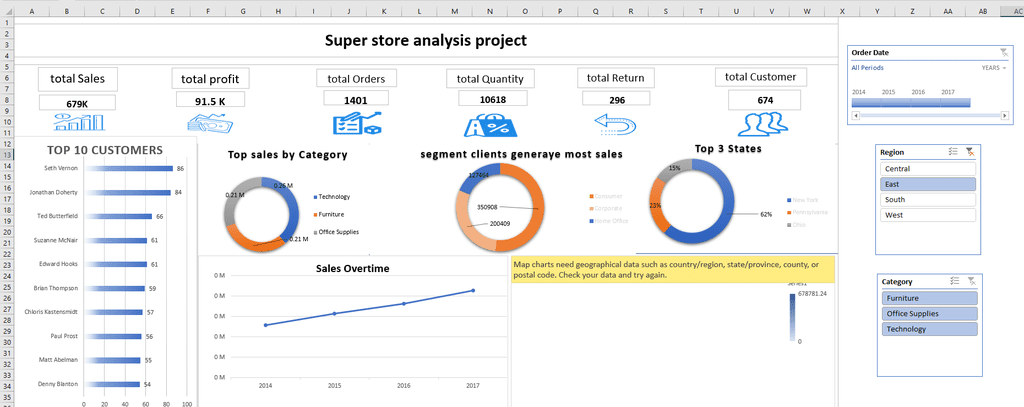Click the 350908 label on segment donut
This screenshot has width=1024, height=407.
coord(487,207)
